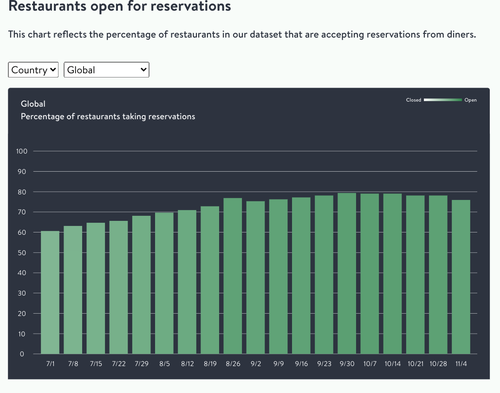Select the 9/2 bar
Screen dimensions: 500x393
tap(256, 277)
